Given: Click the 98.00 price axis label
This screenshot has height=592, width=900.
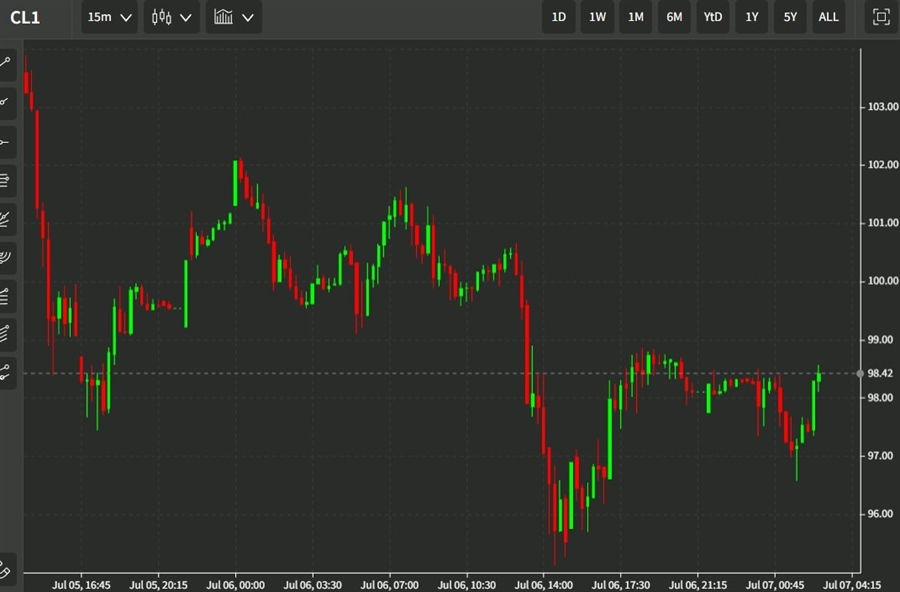Looking at the screenshot, I should click(x=880, y=397).
